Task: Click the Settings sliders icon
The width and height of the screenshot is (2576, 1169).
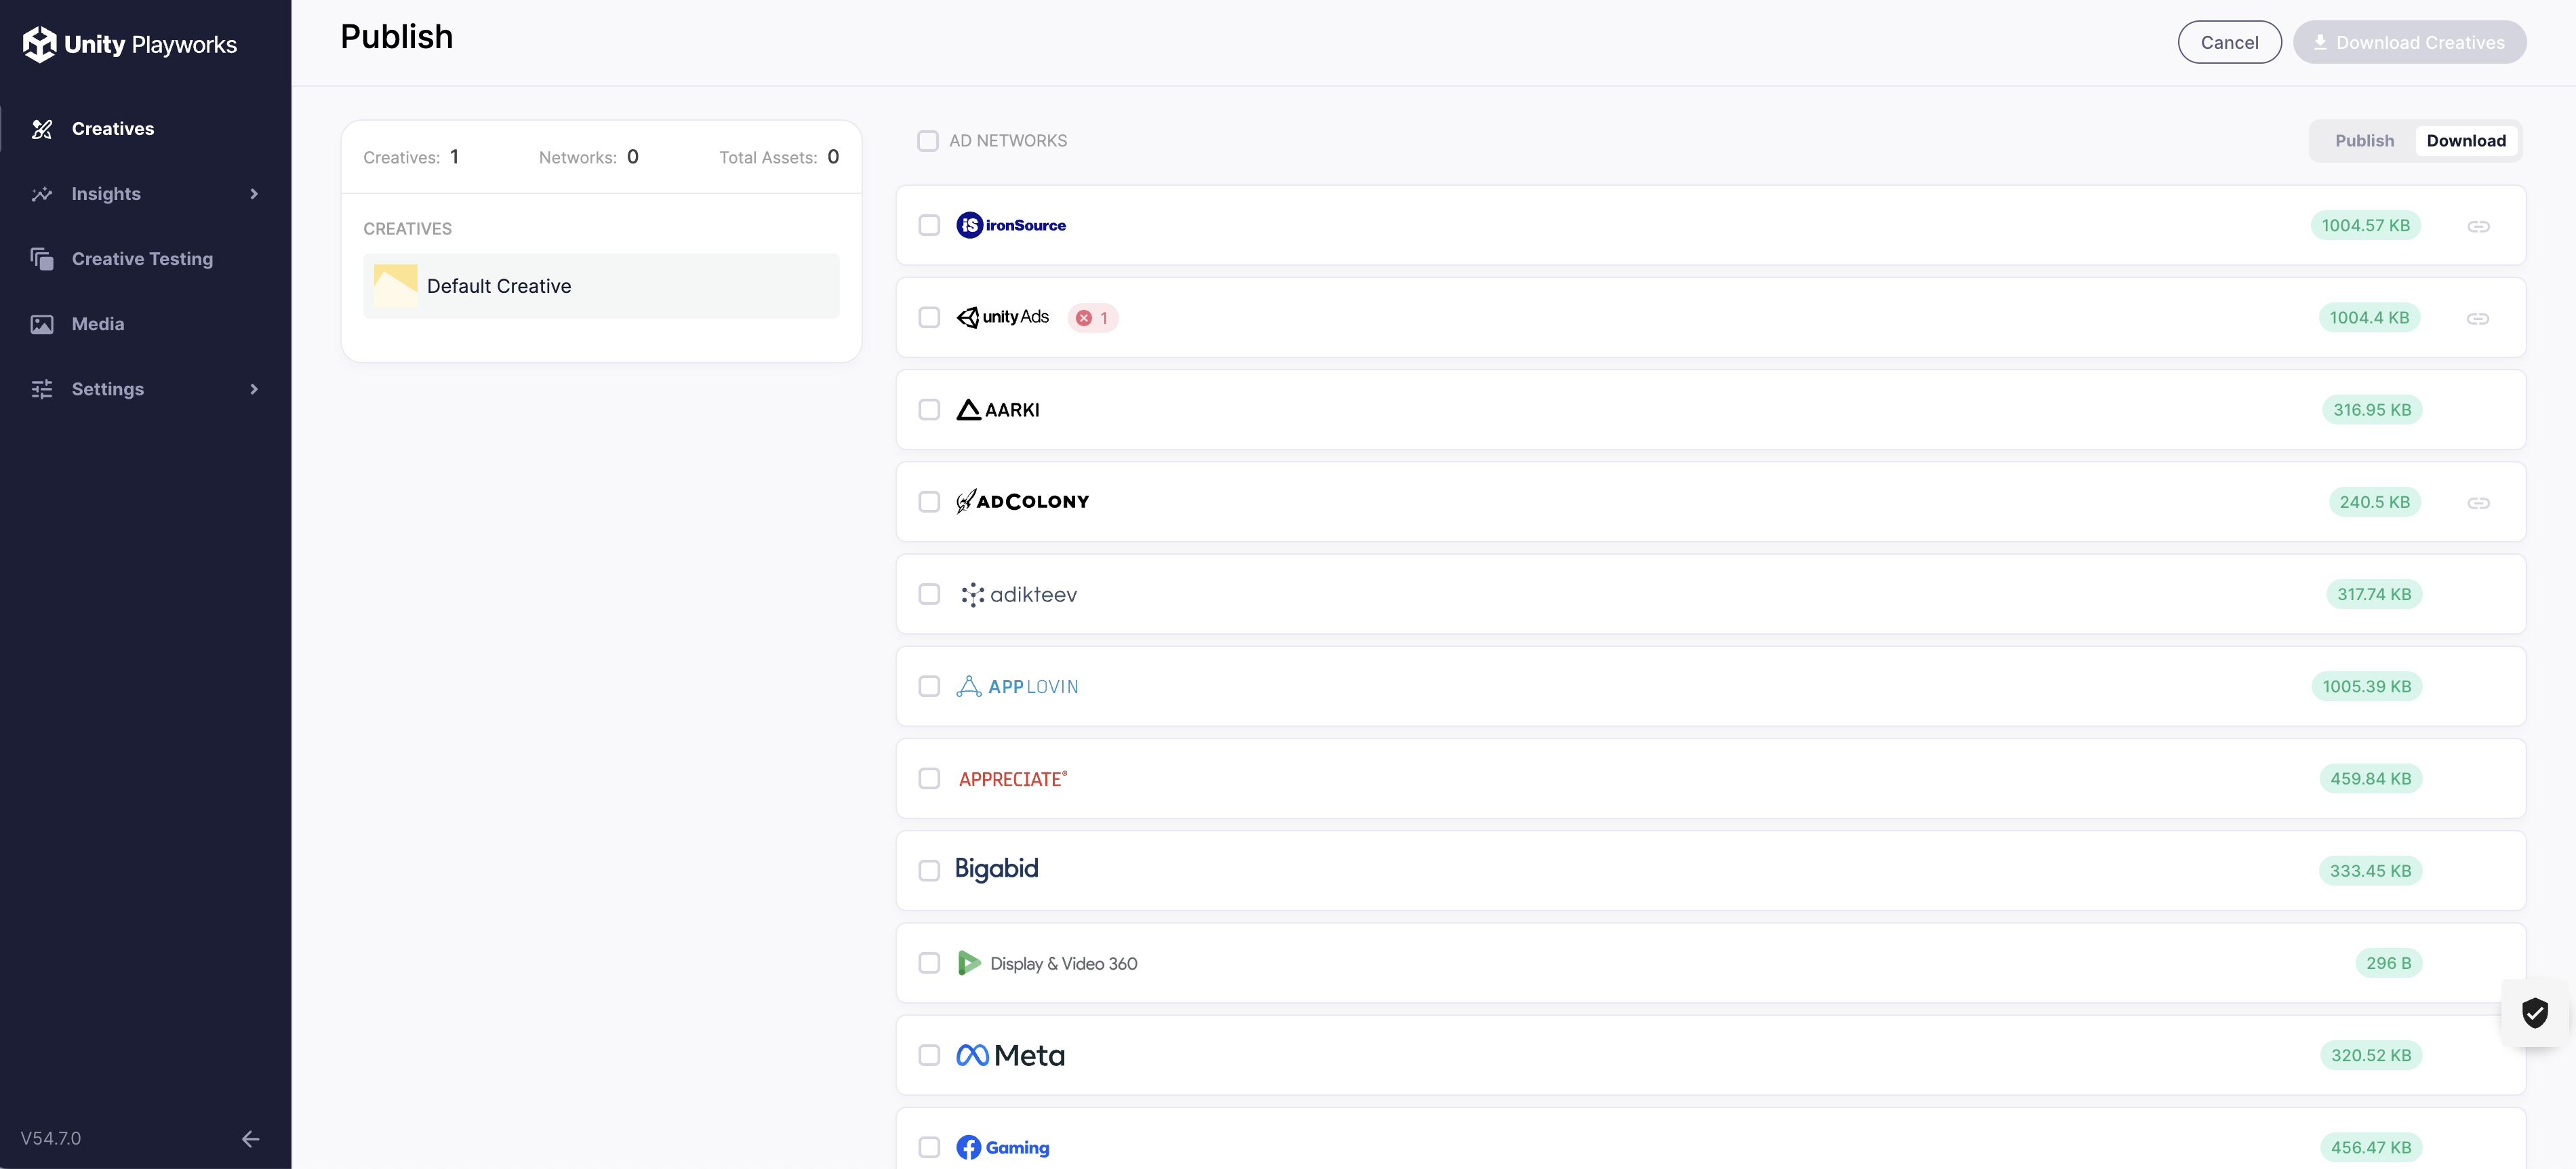Action: coord(42,389)
